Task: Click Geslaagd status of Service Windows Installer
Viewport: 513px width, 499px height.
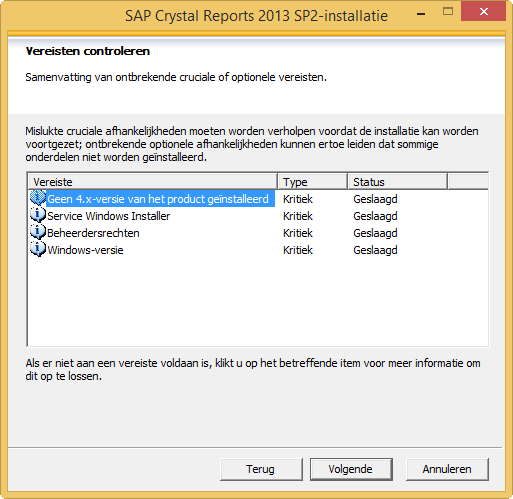Action: click(375, 216)
